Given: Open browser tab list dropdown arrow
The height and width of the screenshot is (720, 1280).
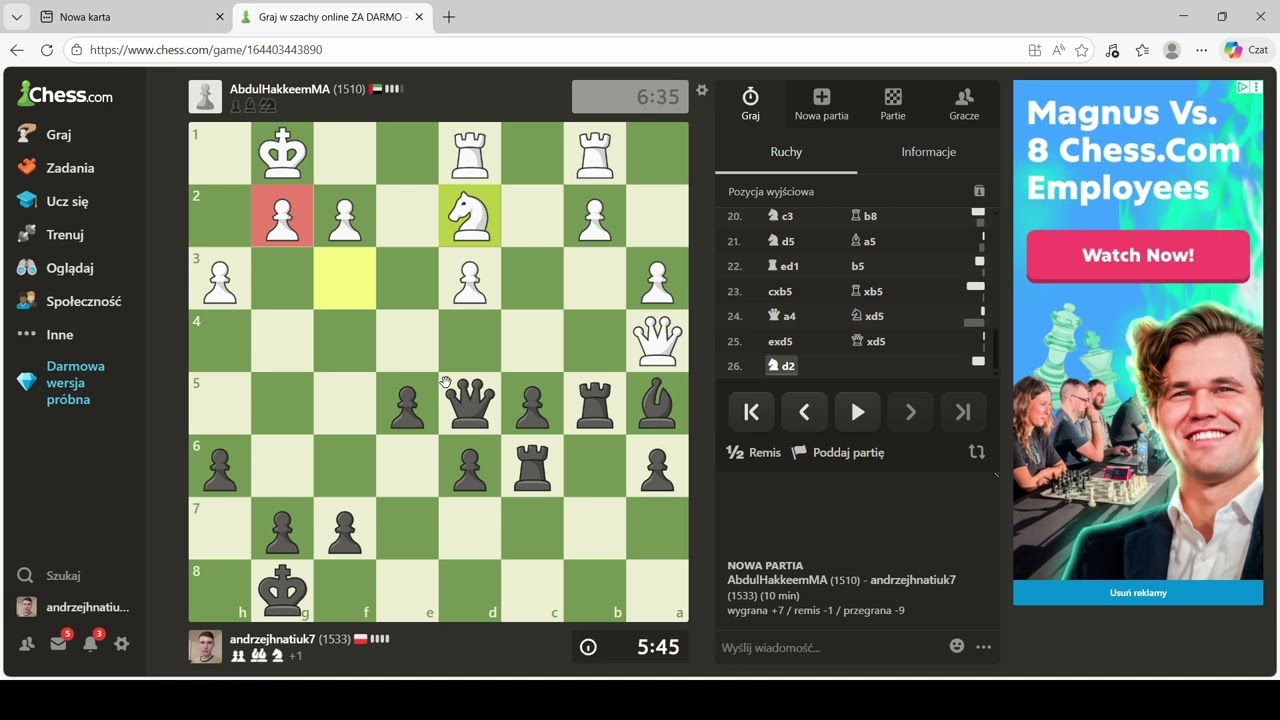Looking at the screenshot, I should click(x=16, y=17).
